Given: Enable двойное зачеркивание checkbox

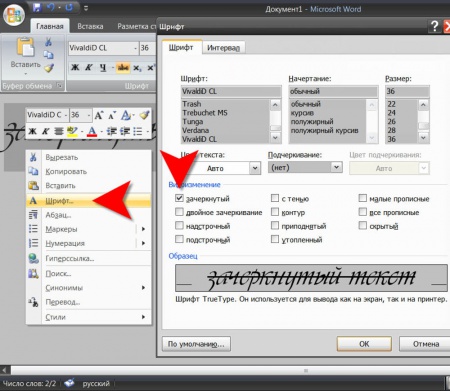Looking at the screenshot, I should click(x=179, y=212).
